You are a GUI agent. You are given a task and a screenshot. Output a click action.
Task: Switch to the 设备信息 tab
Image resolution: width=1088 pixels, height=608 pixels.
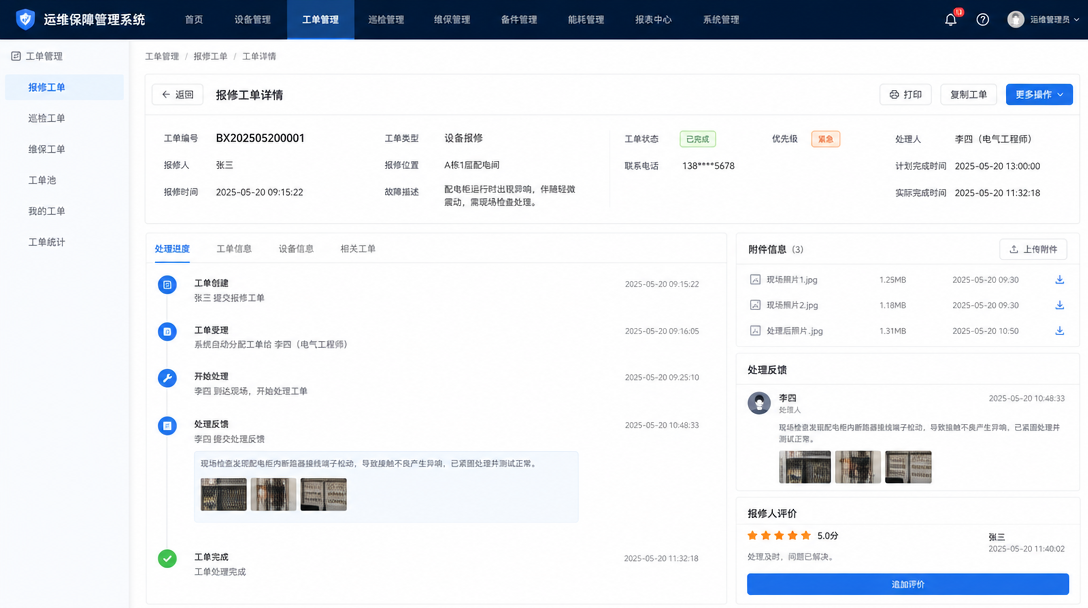[296, 248]
